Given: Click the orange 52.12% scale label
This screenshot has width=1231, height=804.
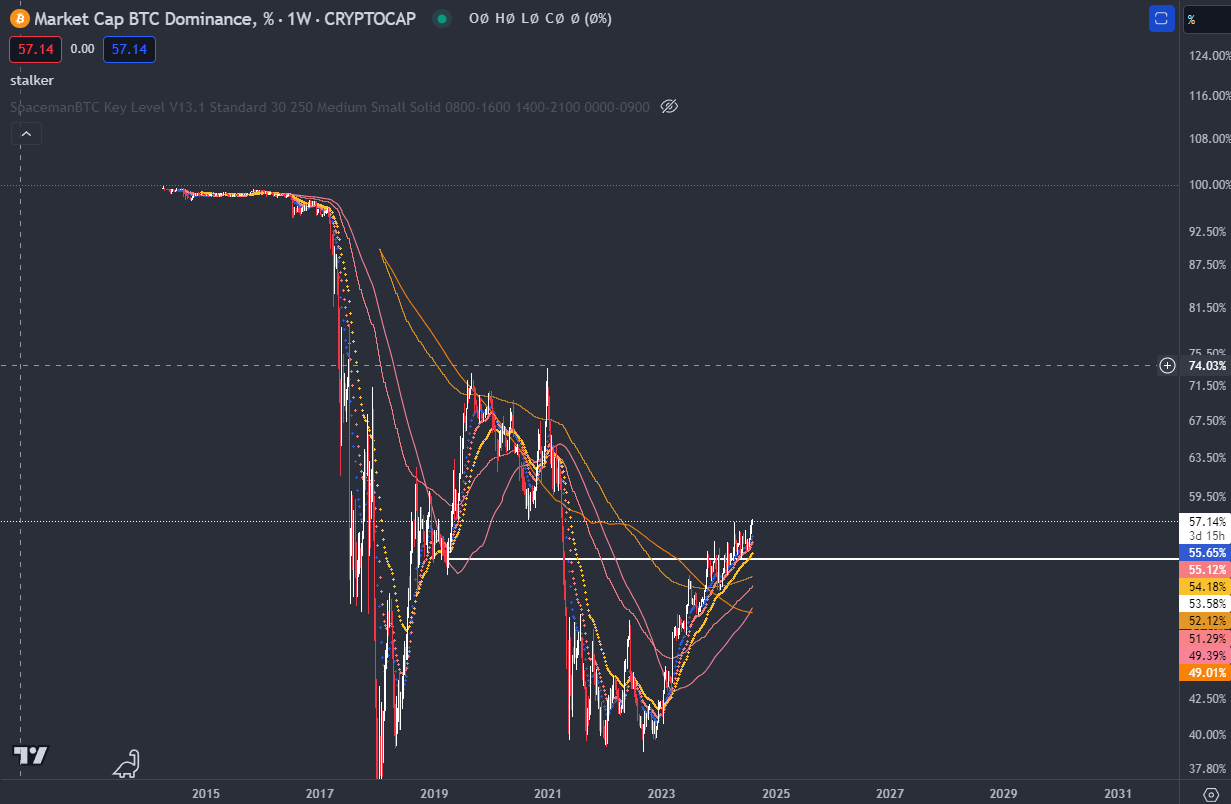Looking at the screenshot, I should coord(1206,620).
